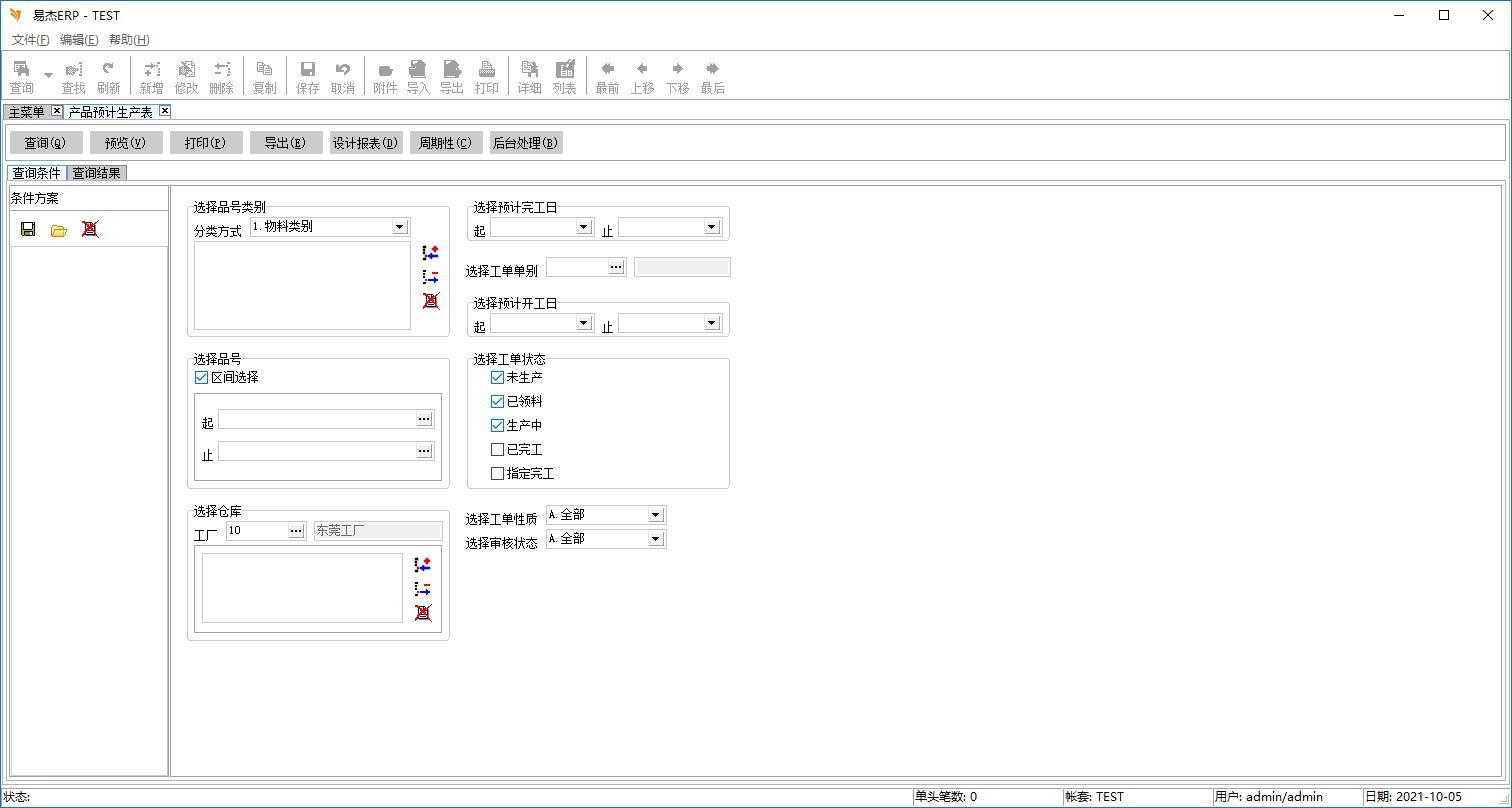Click remove item icon beside 品号类别 list
The image size is (1512, 808).
[431, 277]
